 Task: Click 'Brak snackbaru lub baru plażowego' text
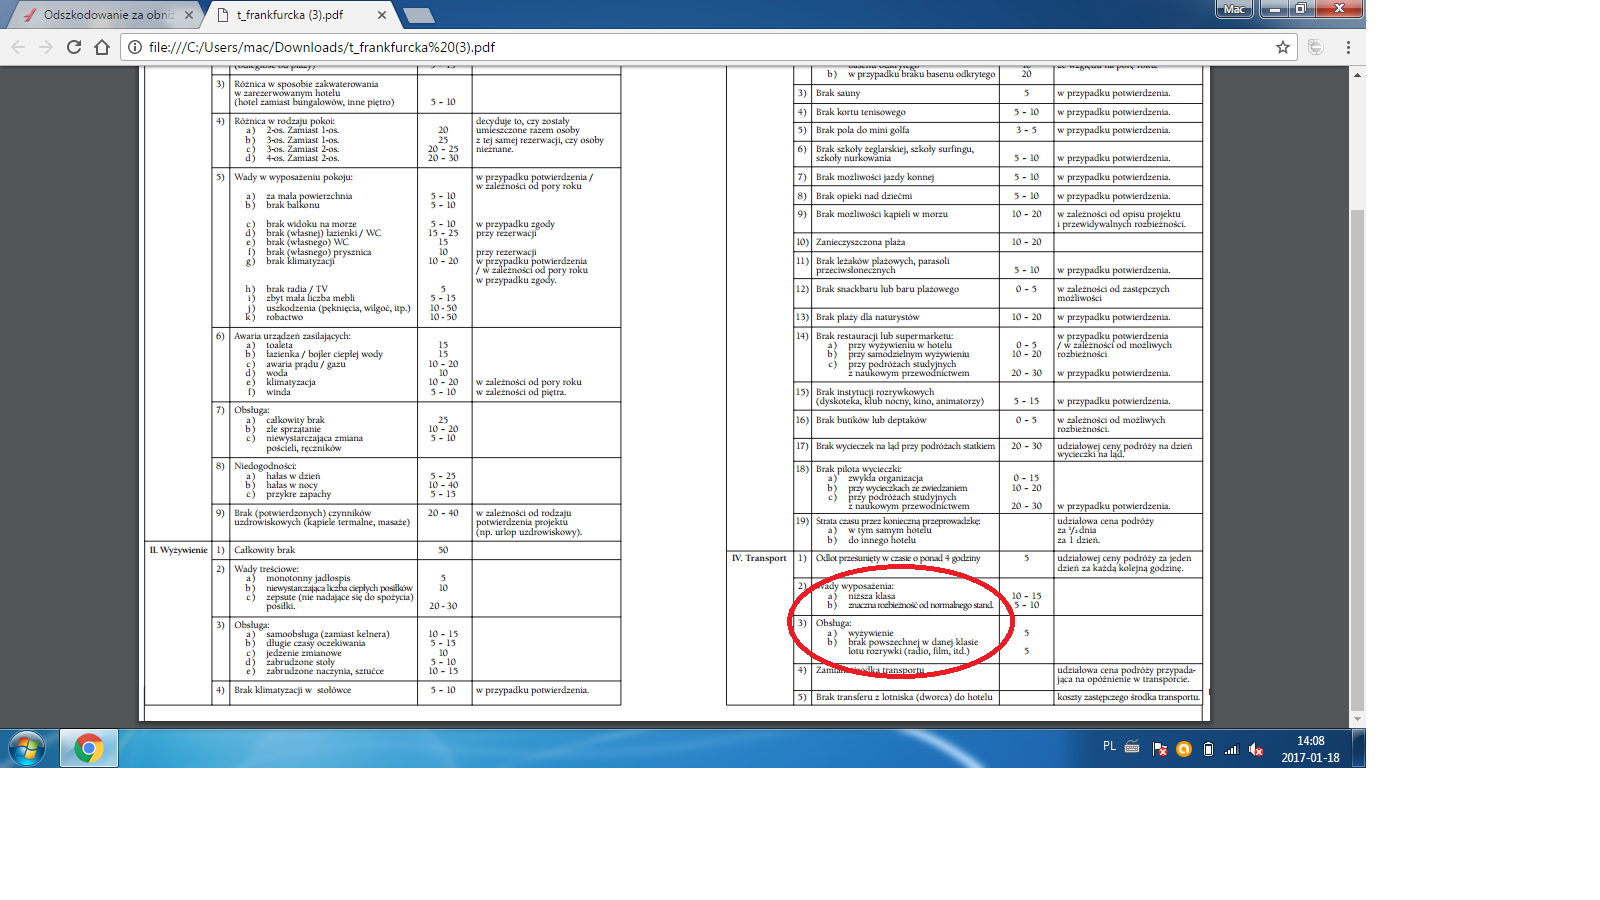coord(888,289)
